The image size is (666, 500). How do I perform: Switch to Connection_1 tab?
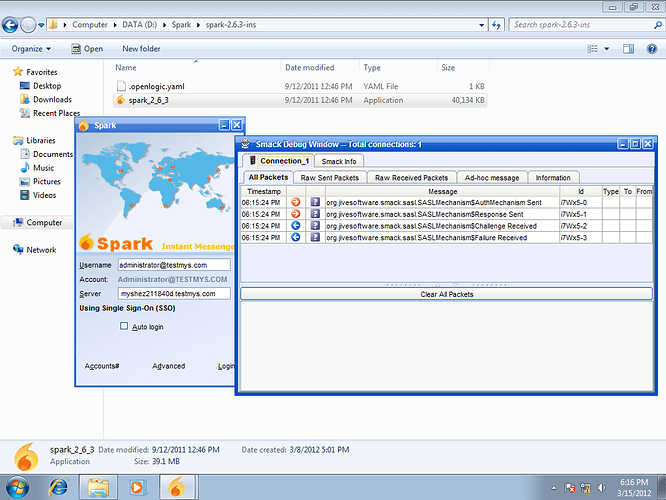[x=278, y=161]
